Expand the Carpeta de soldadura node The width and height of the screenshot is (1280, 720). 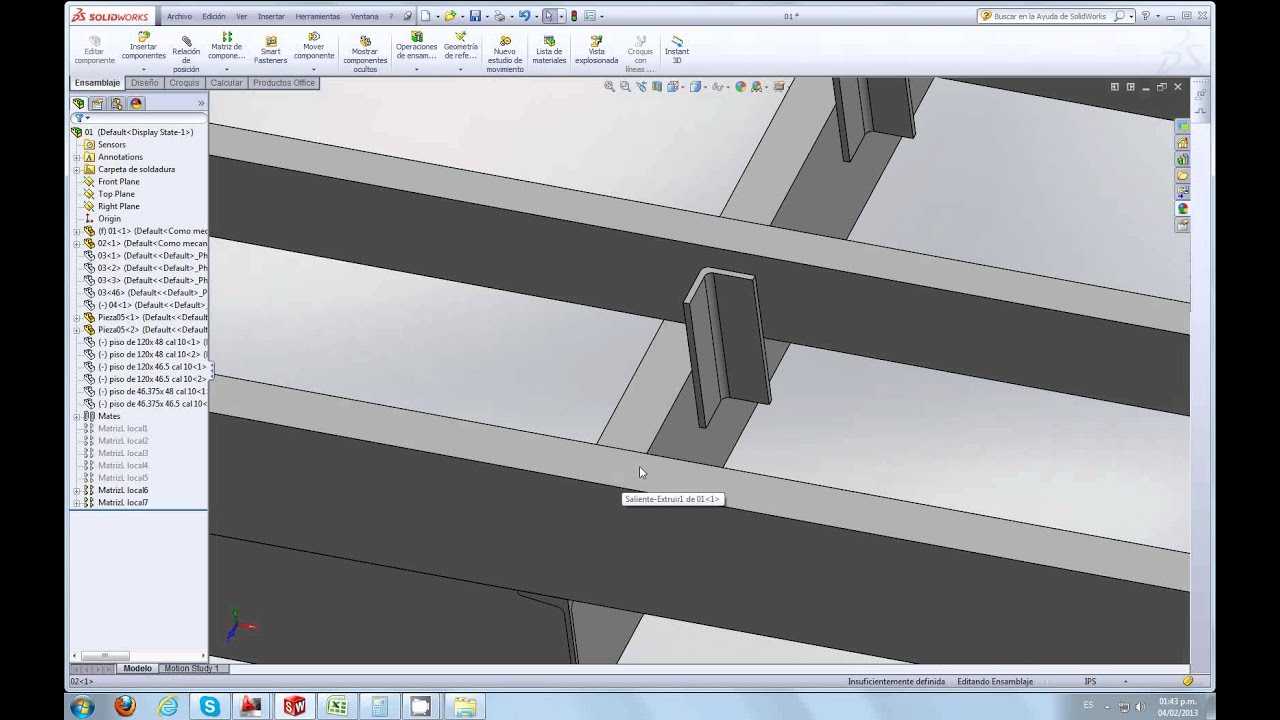coord(77,169)
